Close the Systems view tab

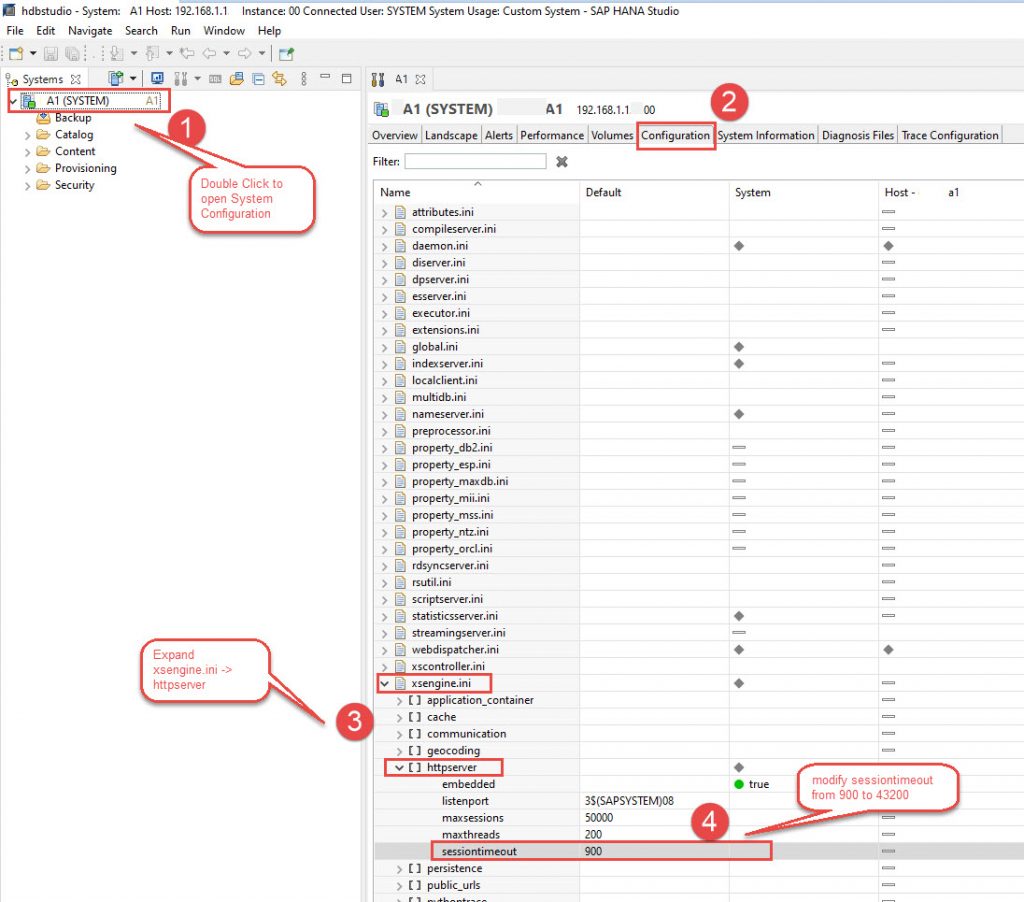pyautogui.click(x=76, y=79)
